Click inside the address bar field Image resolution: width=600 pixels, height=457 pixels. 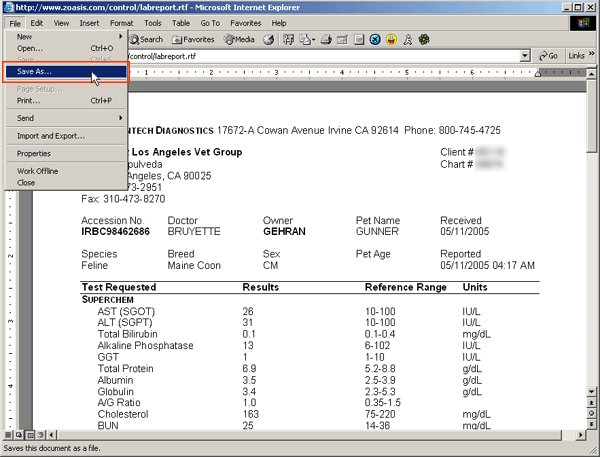pyautogui.click(x=323, y=56)
